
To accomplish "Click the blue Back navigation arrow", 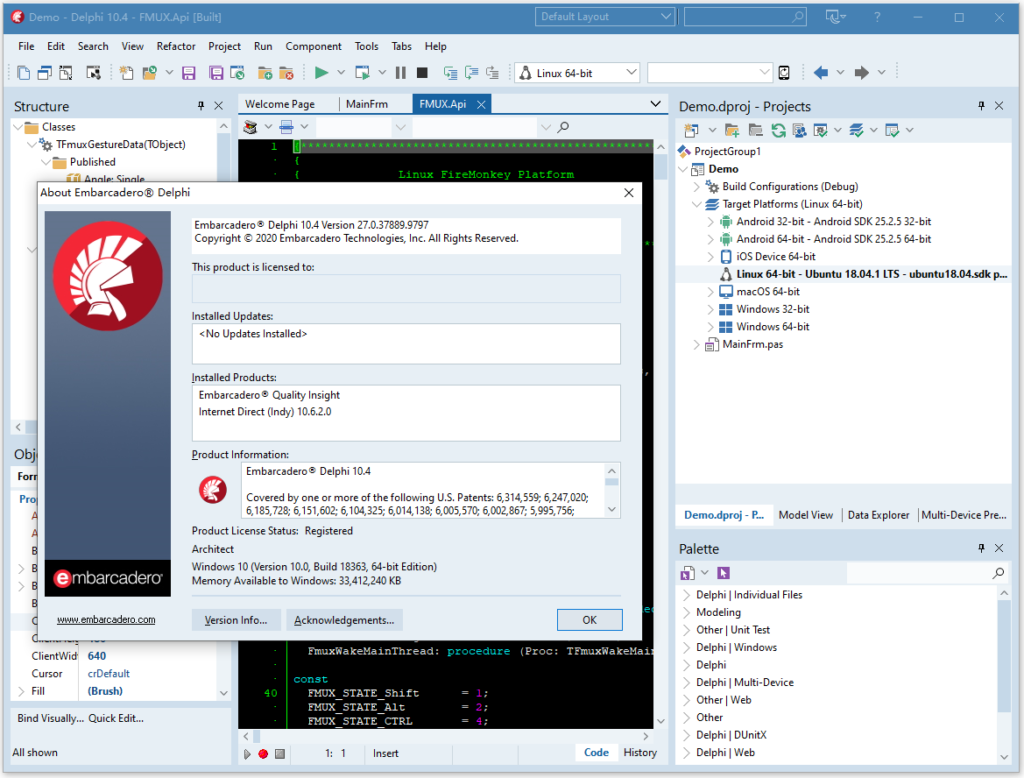I will tap(821, 73).
